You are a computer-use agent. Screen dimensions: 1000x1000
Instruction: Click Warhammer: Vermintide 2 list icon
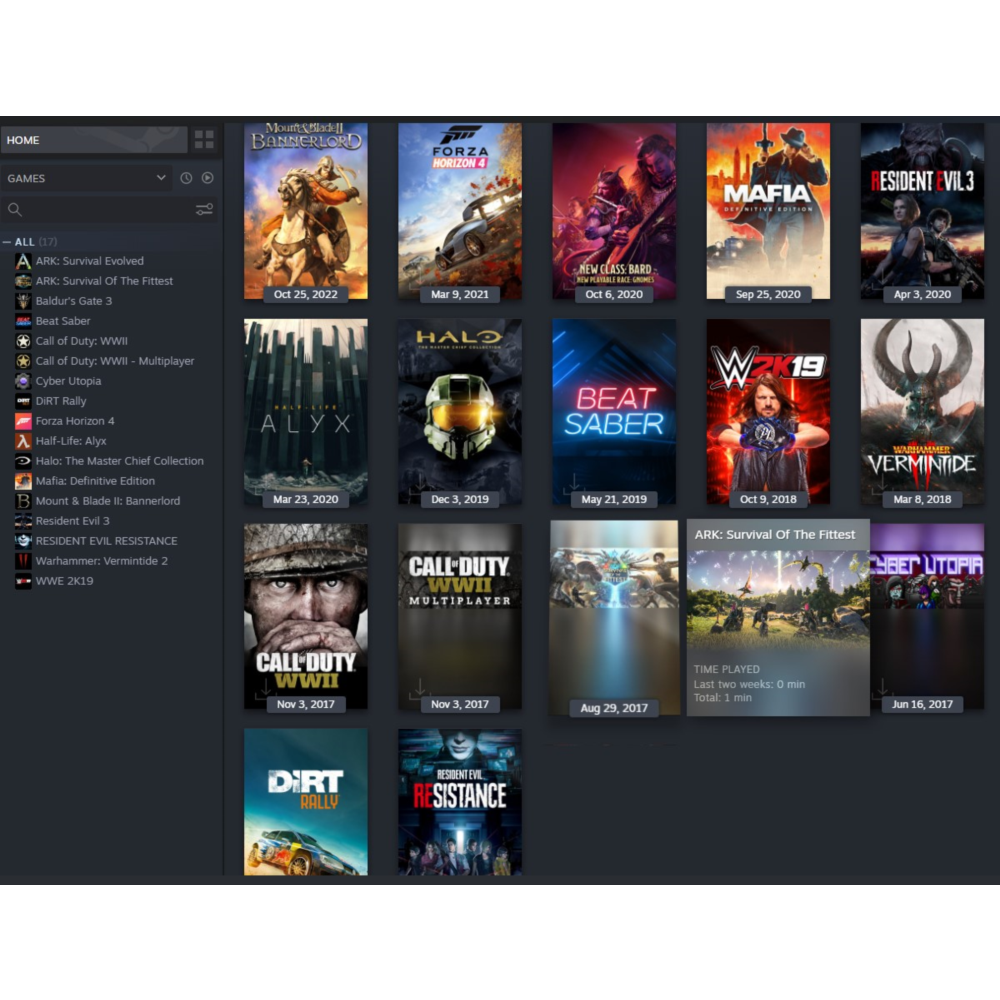[x=23, y=561]
